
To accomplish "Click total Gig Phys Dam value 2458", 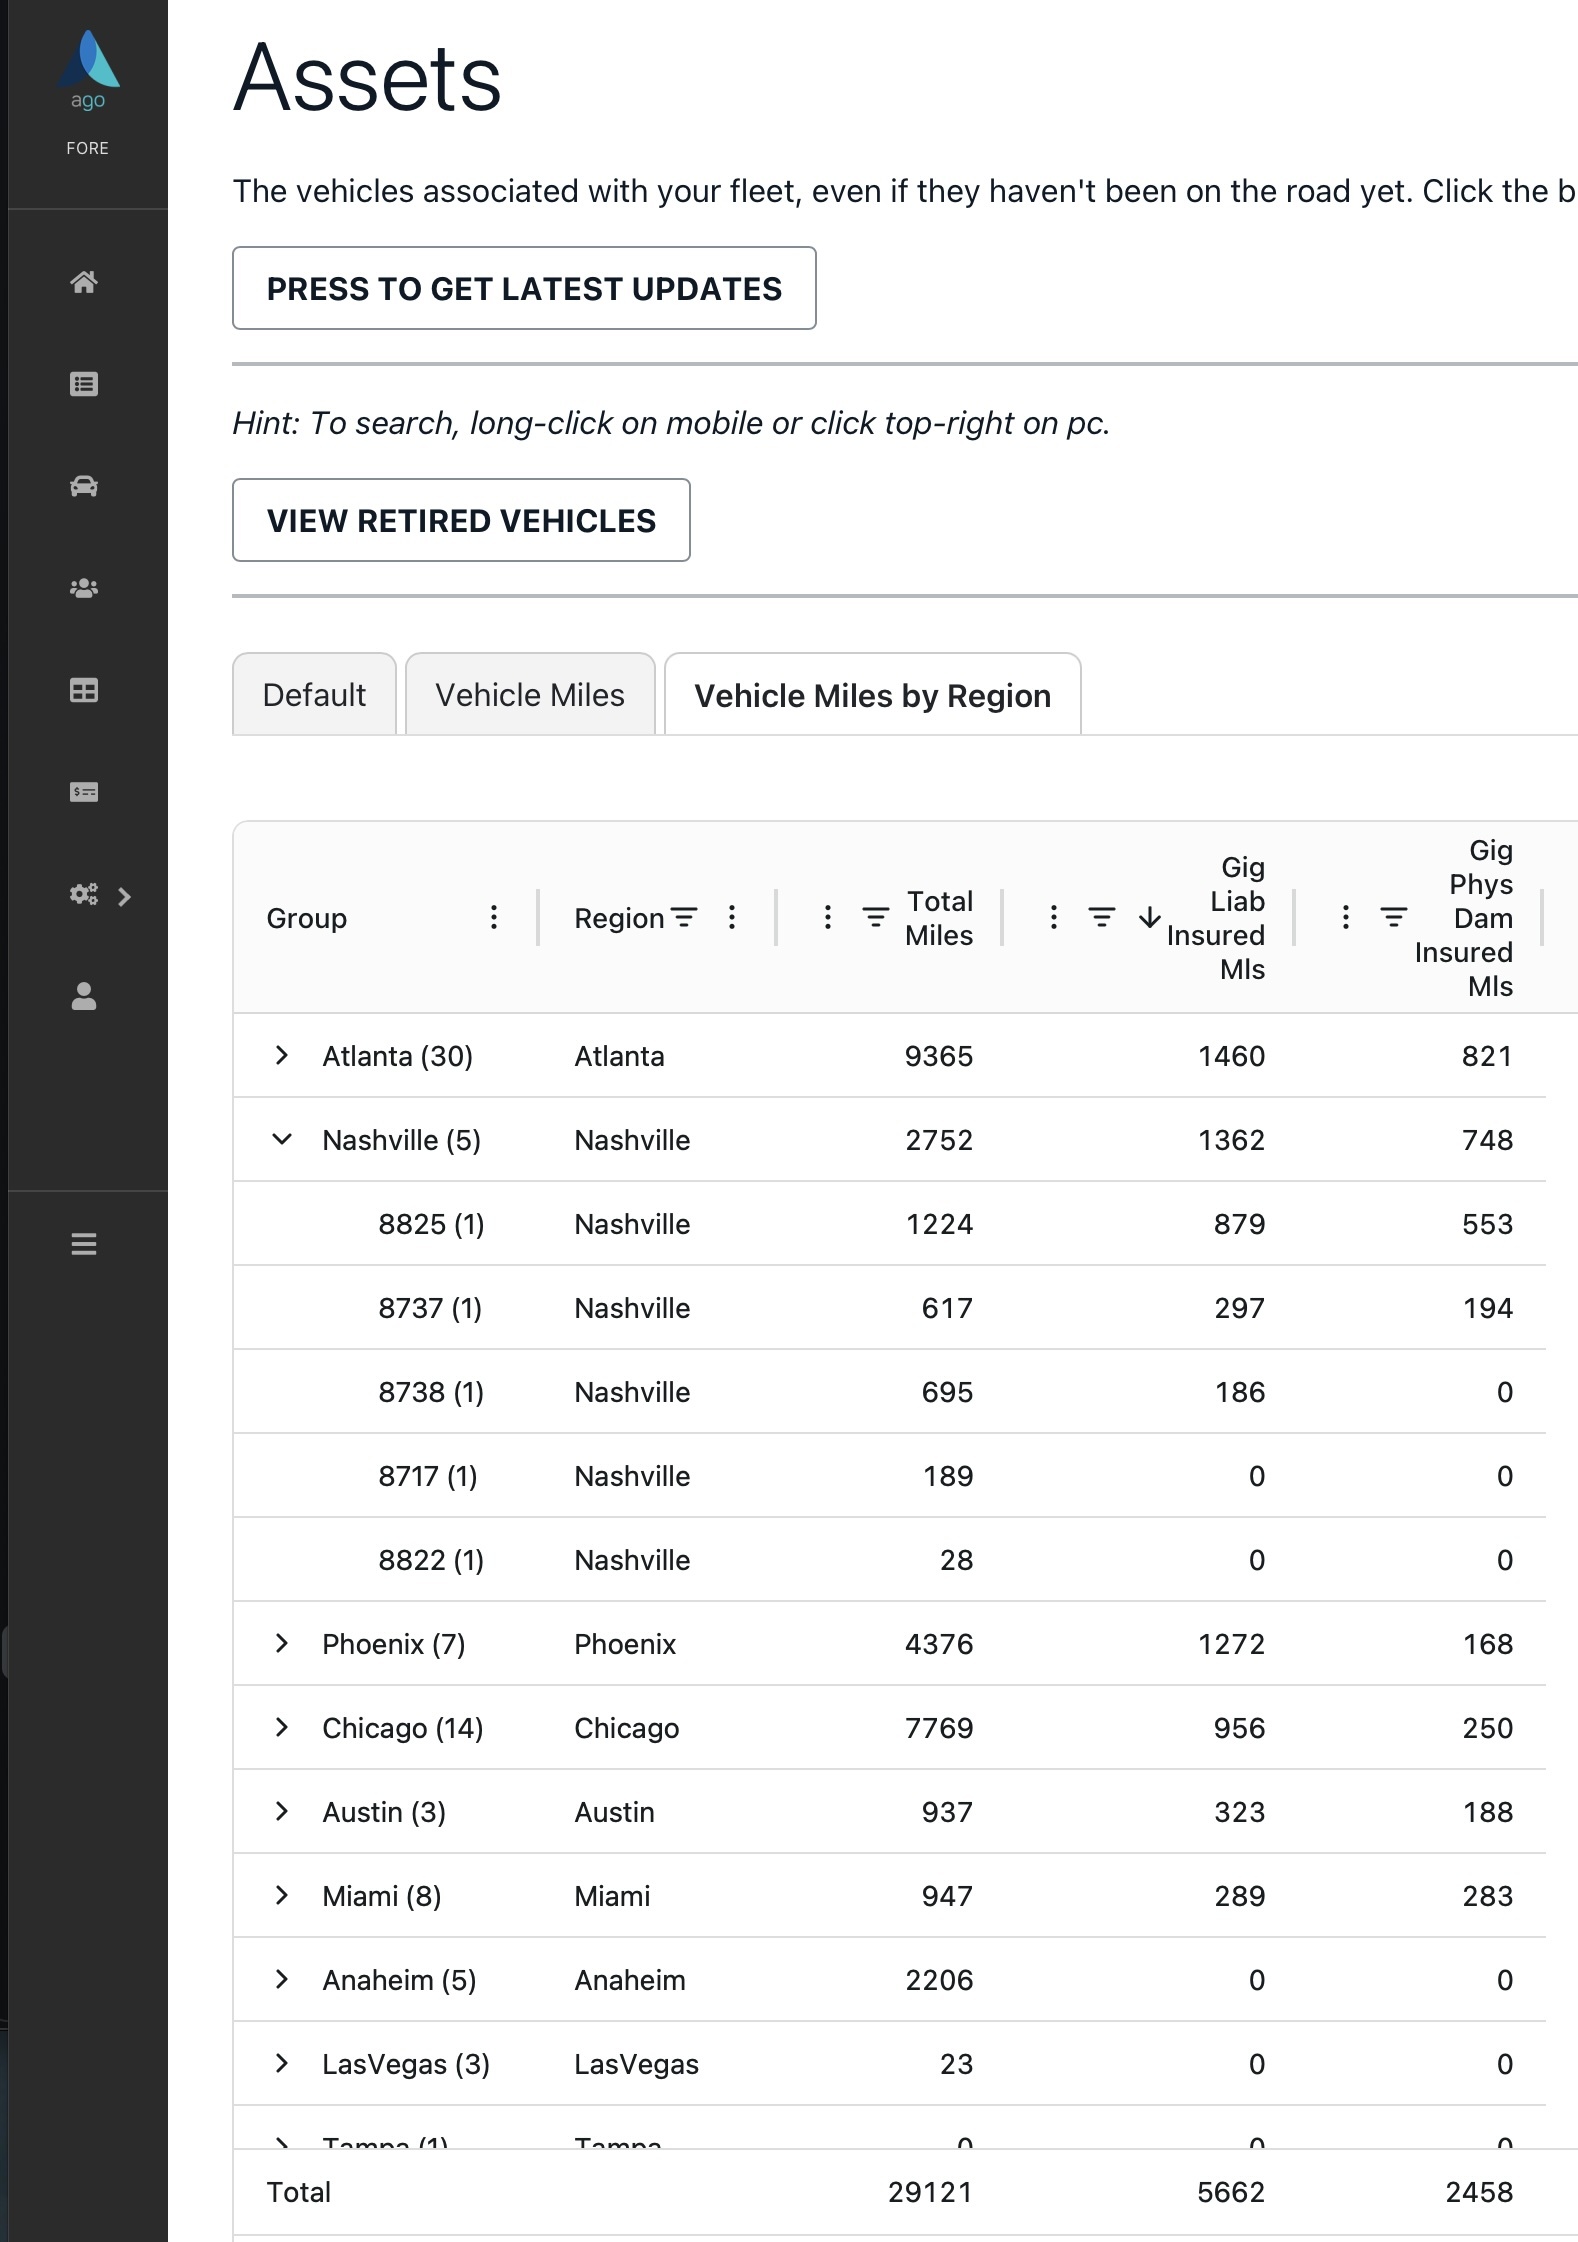I will pos(1479,2192).
